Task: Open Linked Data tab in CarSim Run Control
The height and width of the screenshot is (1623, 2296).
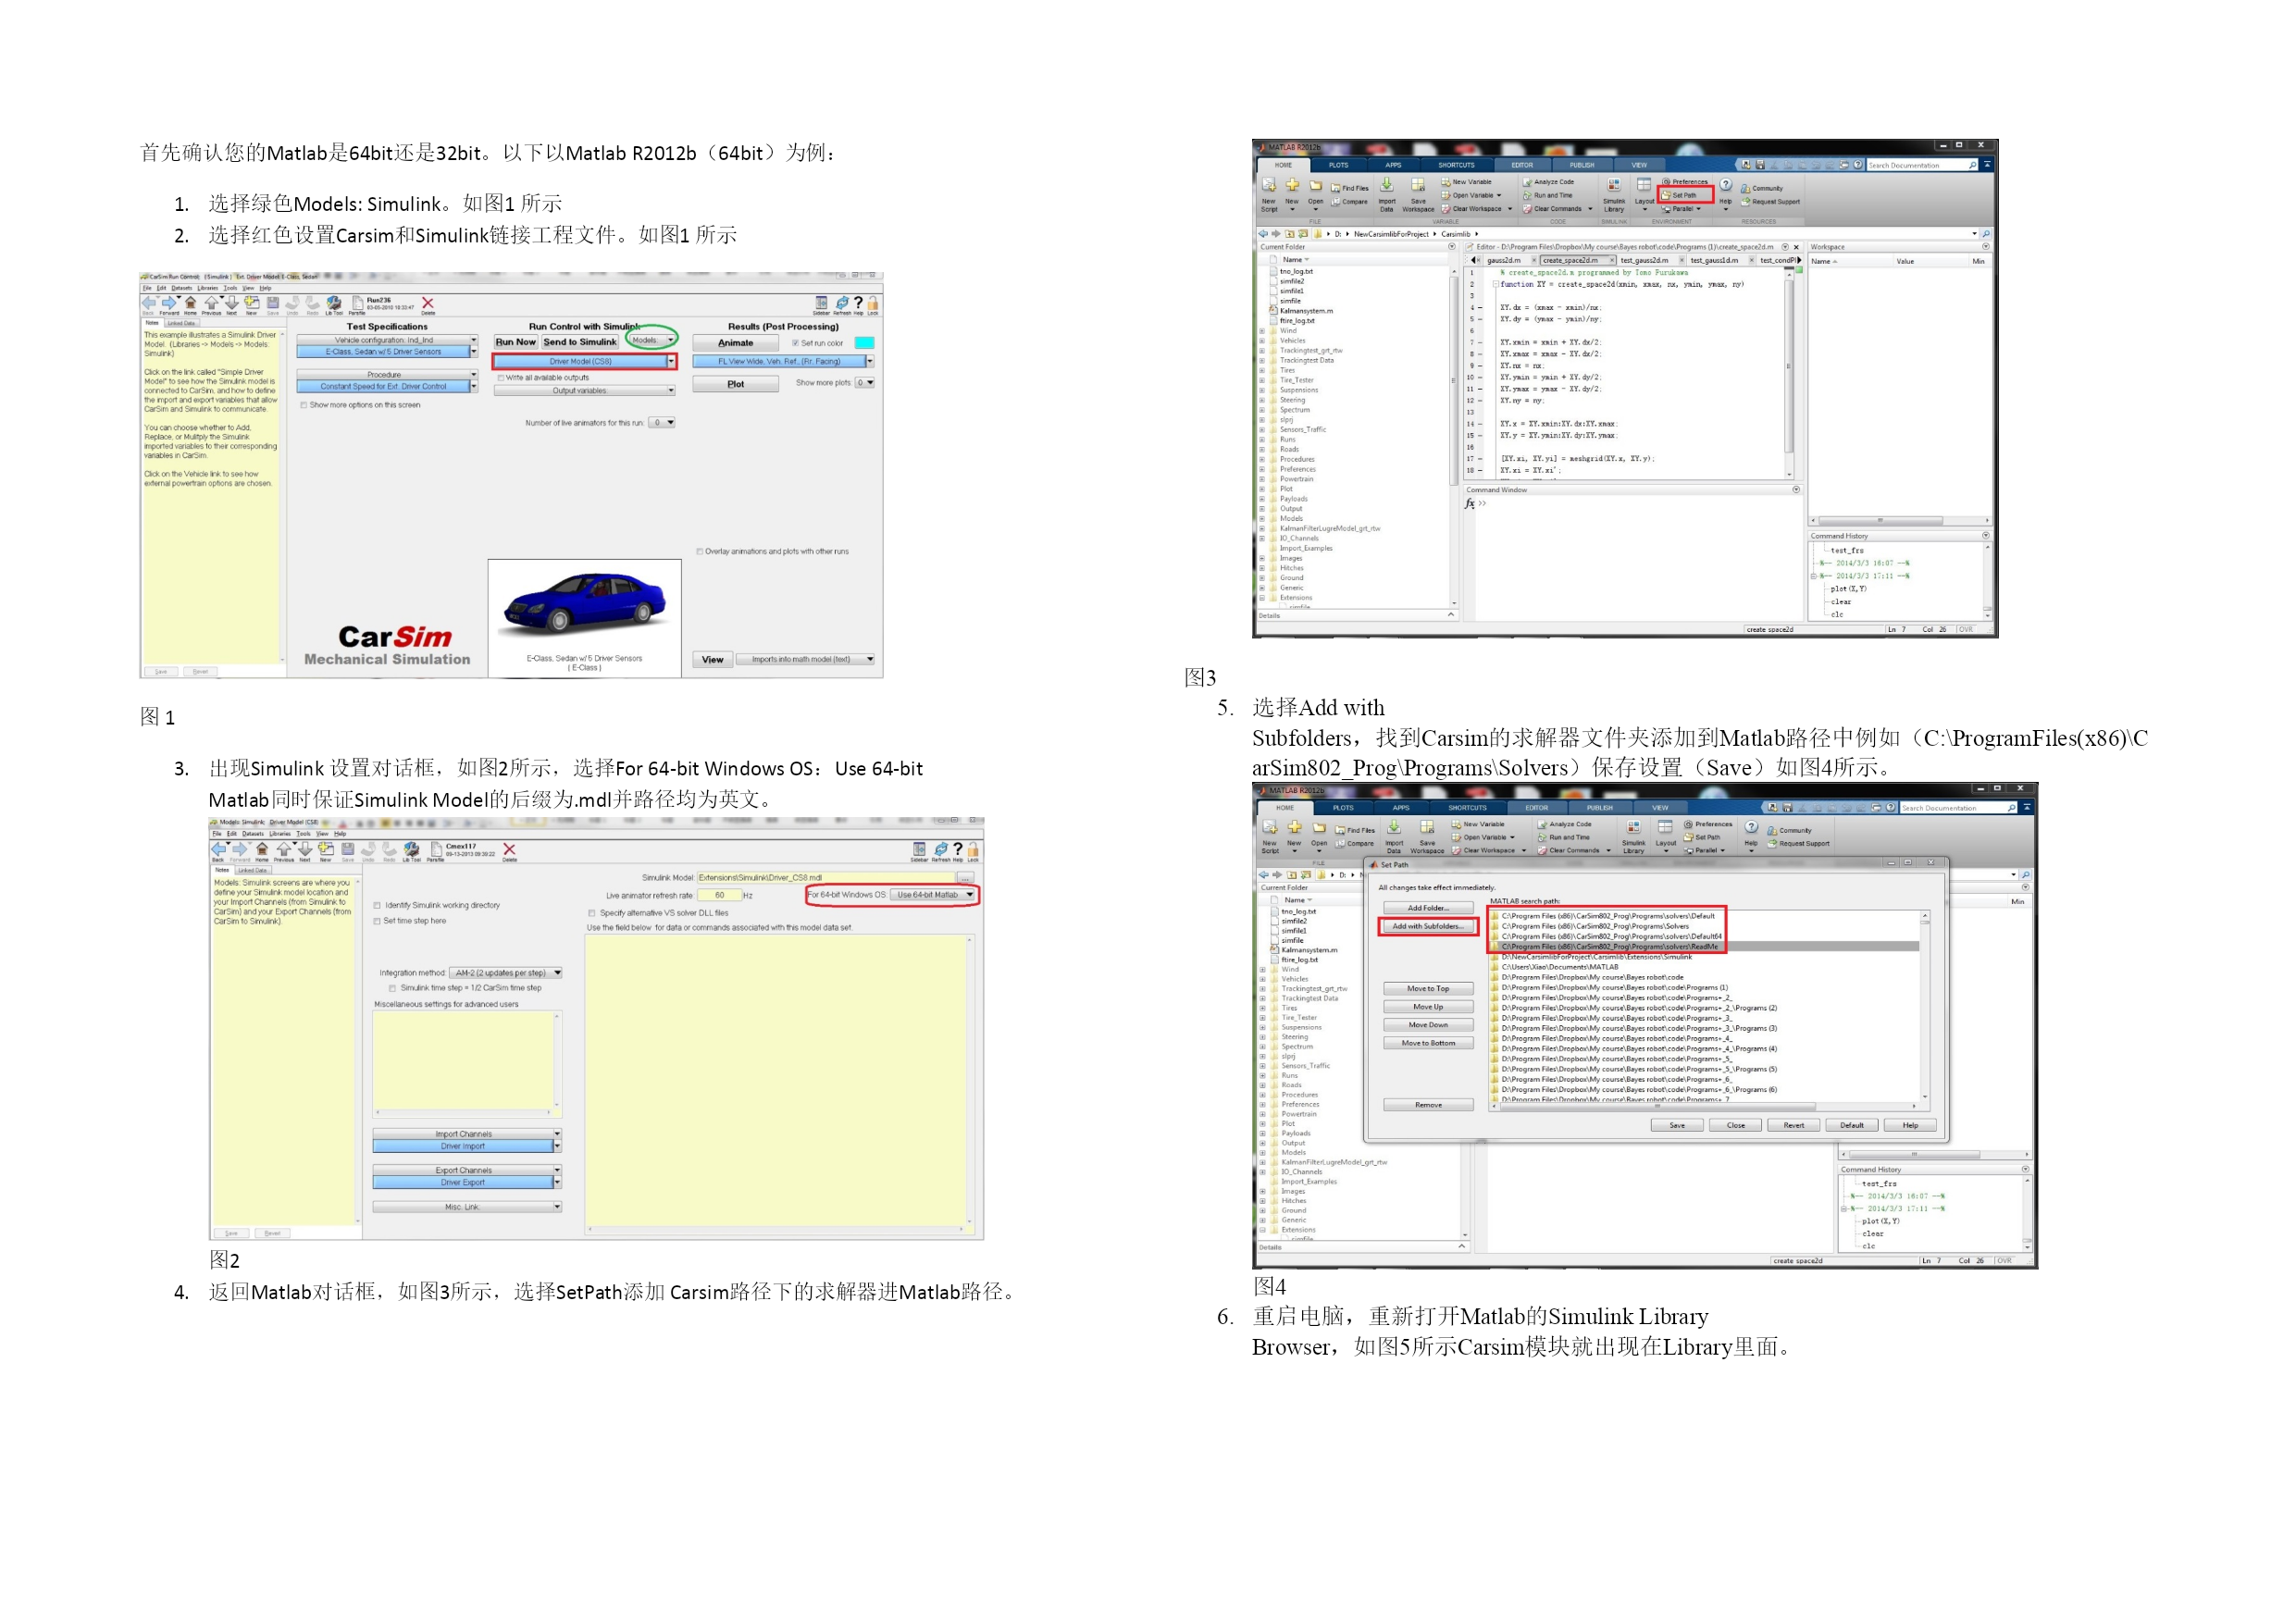Action: [181, 323]
